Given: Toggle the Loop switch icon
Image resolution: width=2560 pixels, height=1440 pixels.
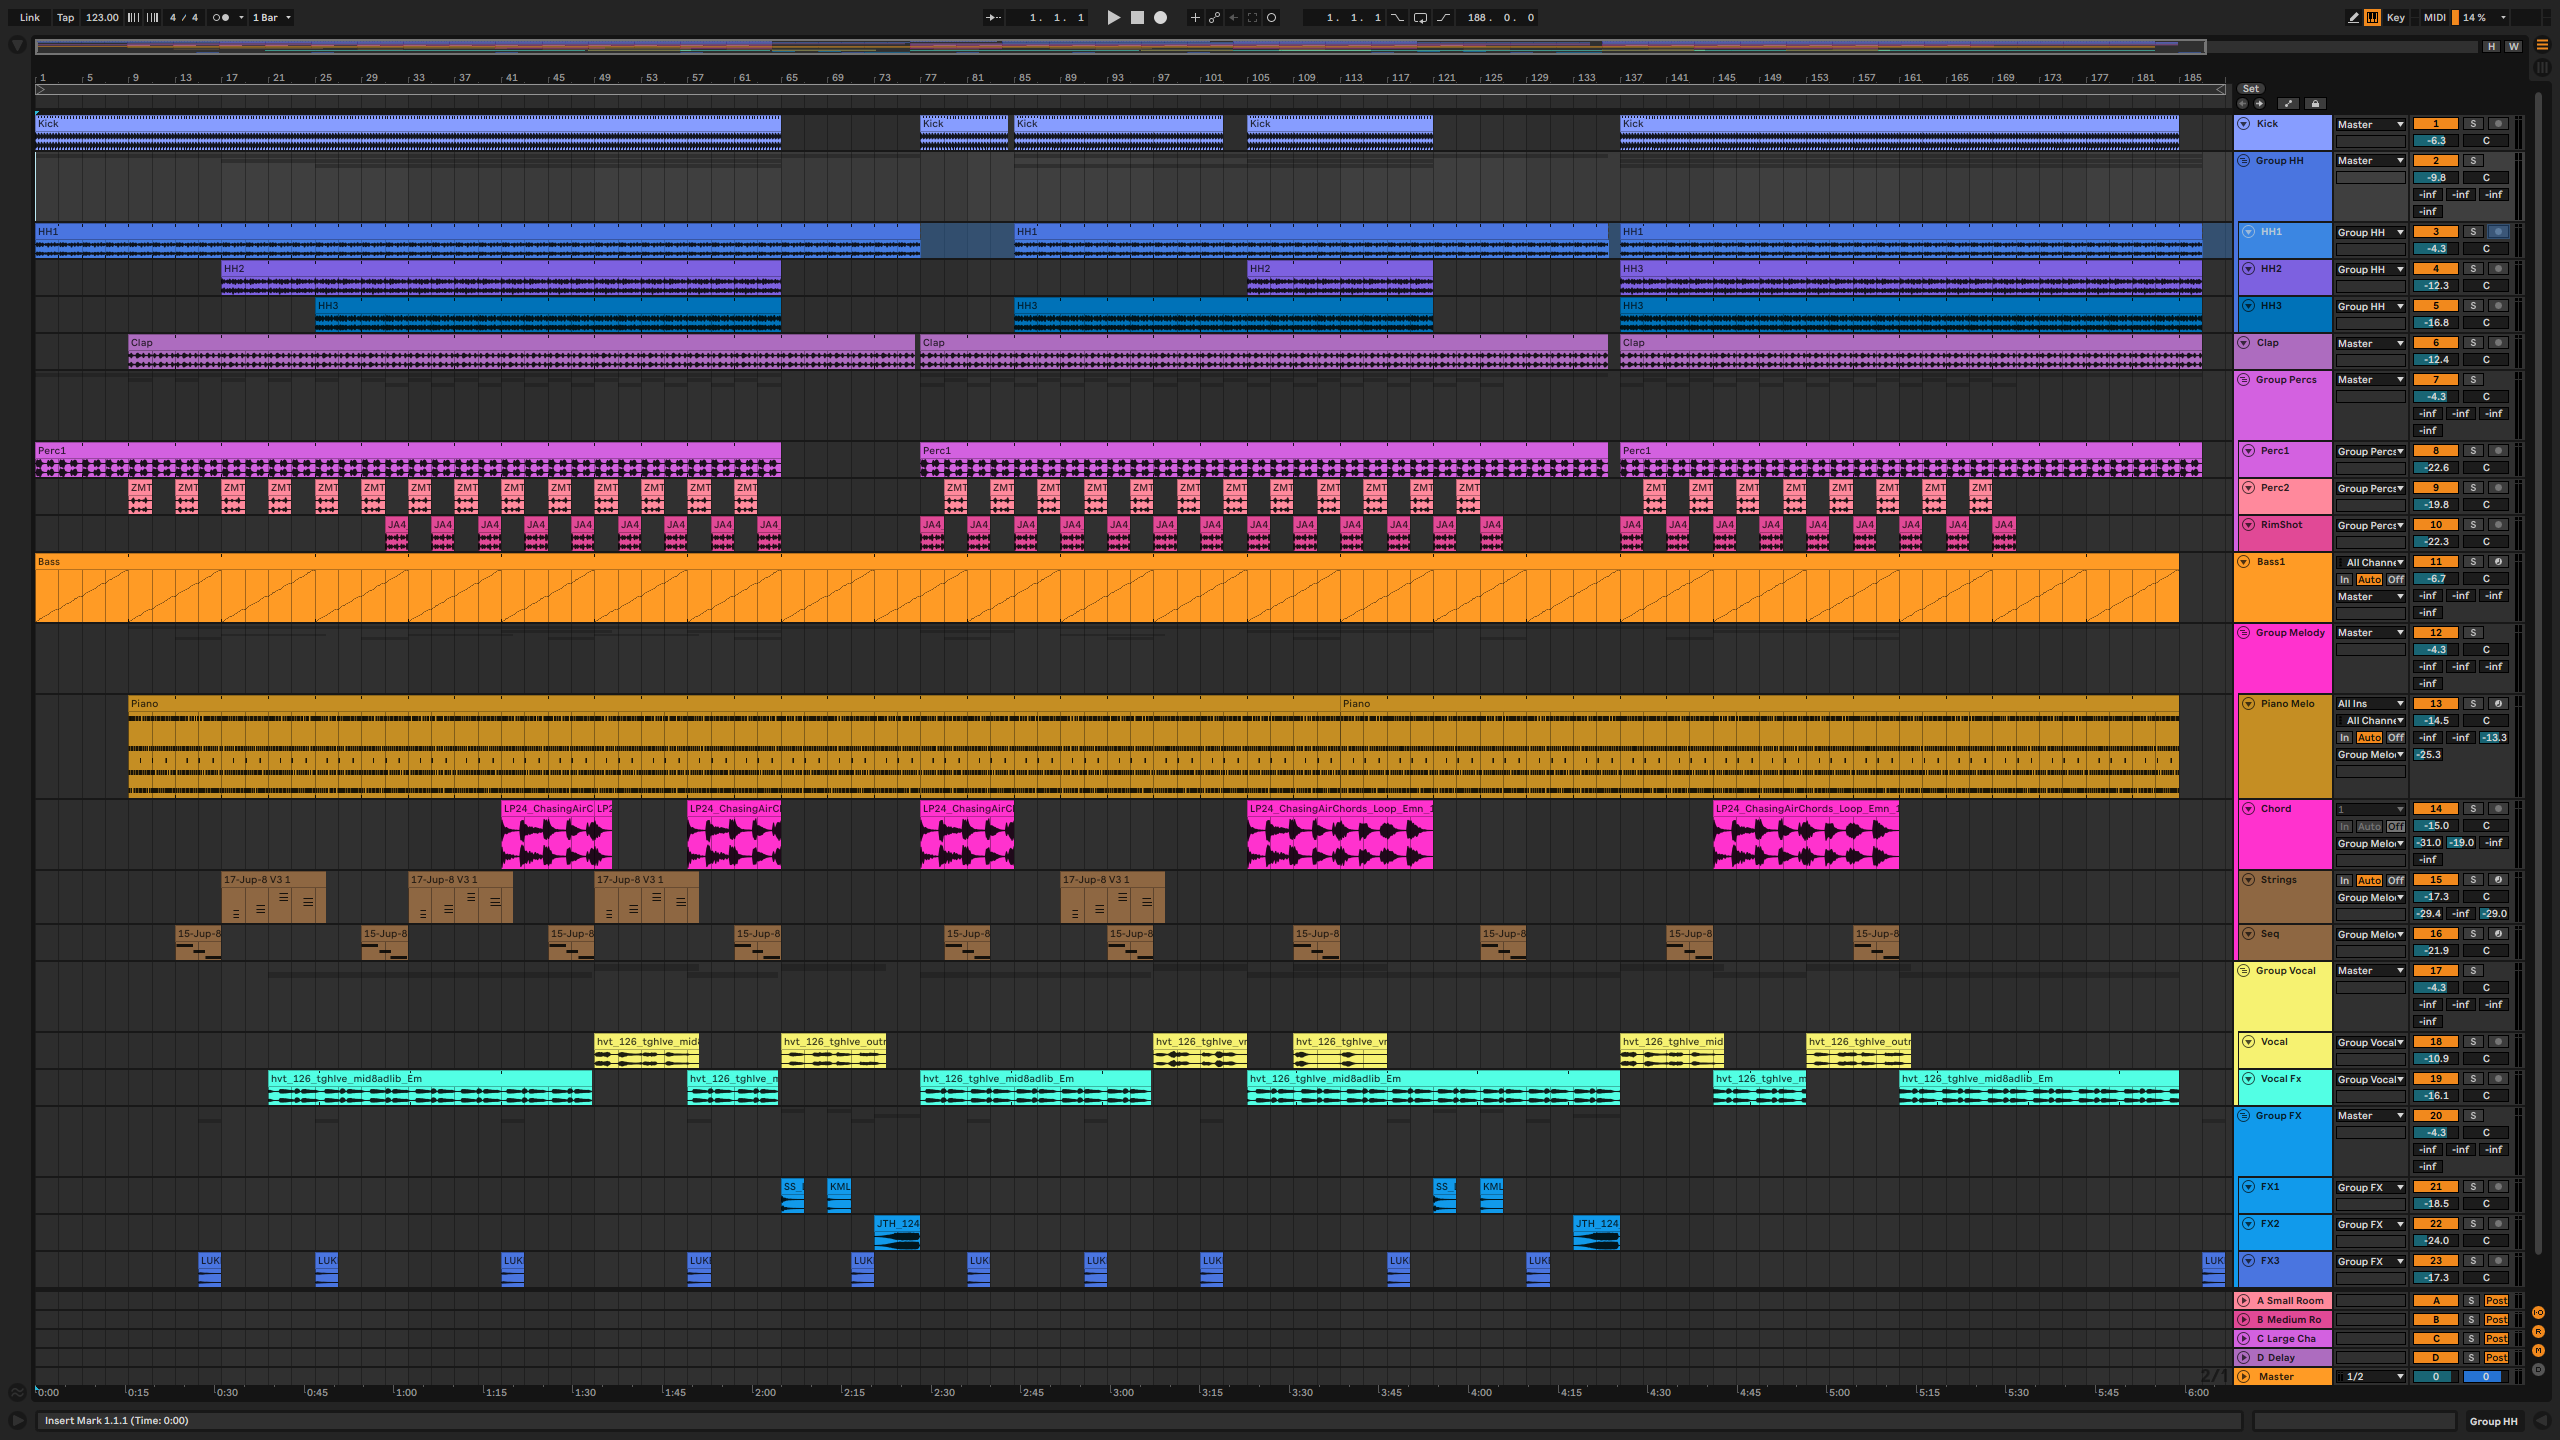Looking at the screenshot, I should pos(1420,17).
